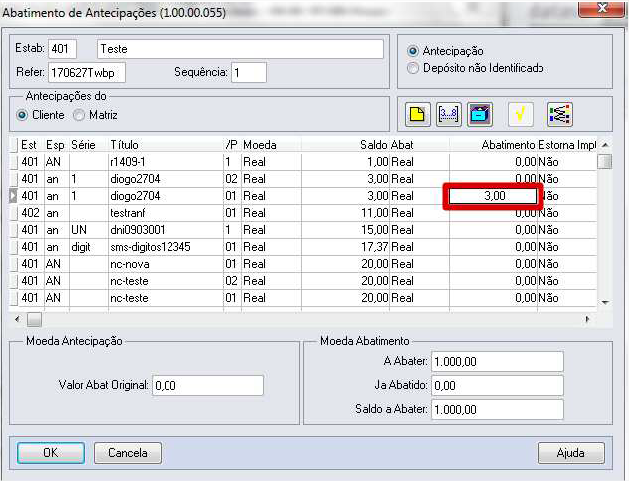The height and width of the screenshot is (481, 629).
Task: Select the sms-digitos12345 title row
Action: (304, 247)
